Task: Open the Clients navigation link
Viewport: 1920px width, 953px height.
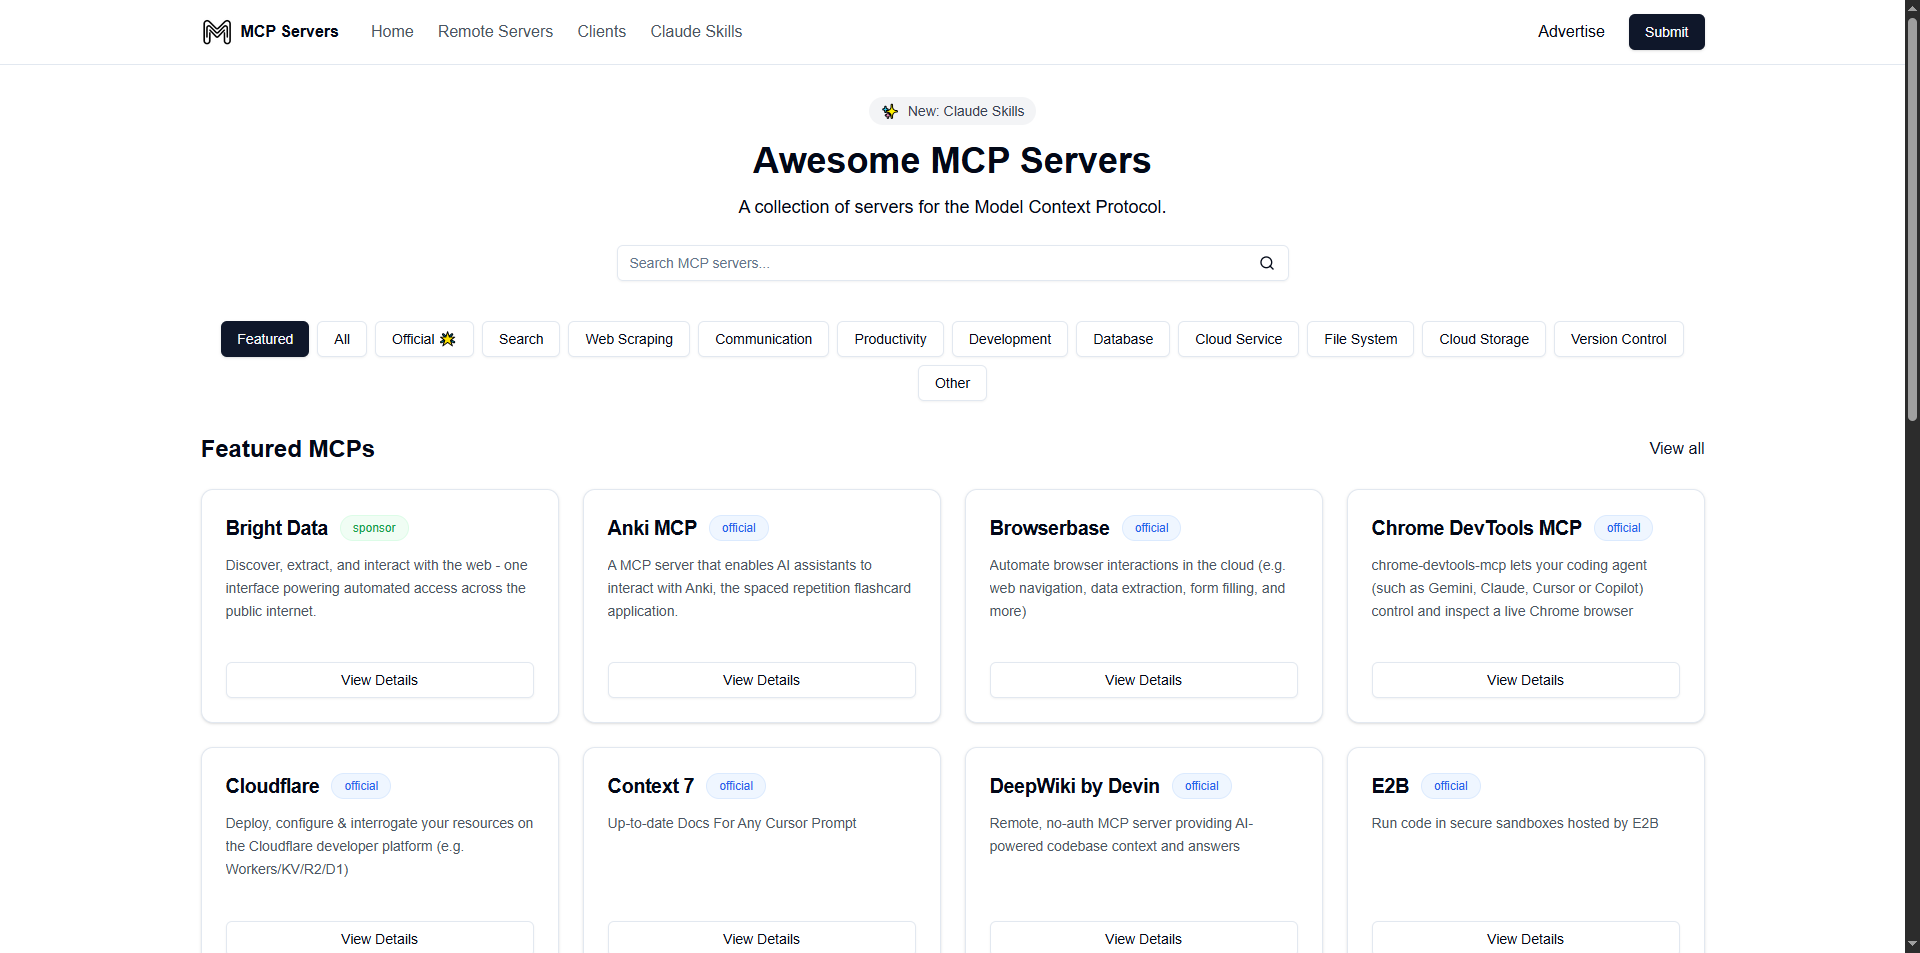Action: coord(601,32)
